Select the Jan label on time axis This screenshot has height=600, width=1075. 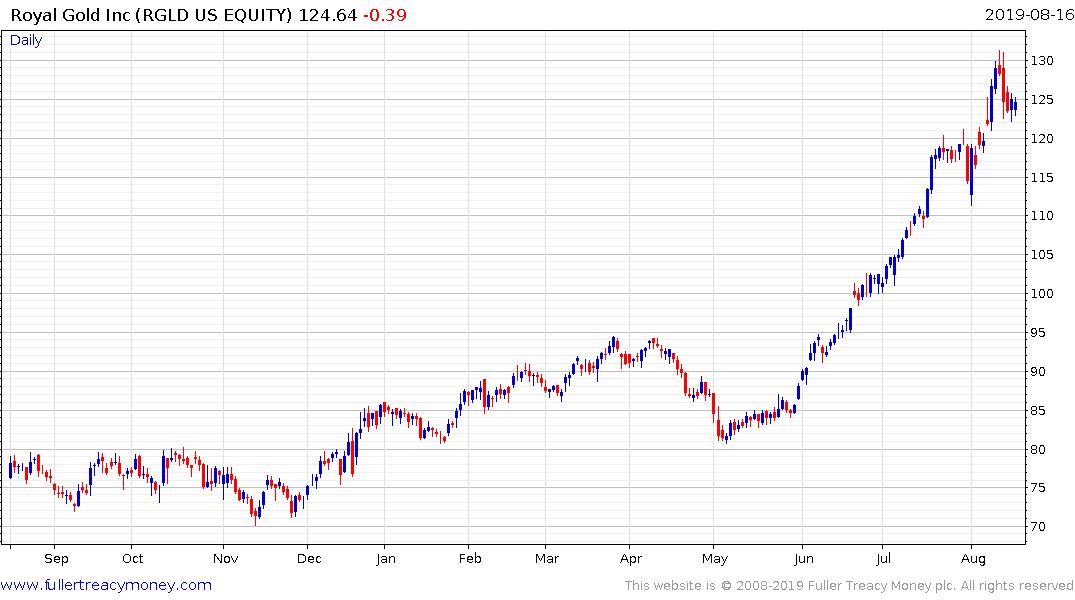coord(386,559)
